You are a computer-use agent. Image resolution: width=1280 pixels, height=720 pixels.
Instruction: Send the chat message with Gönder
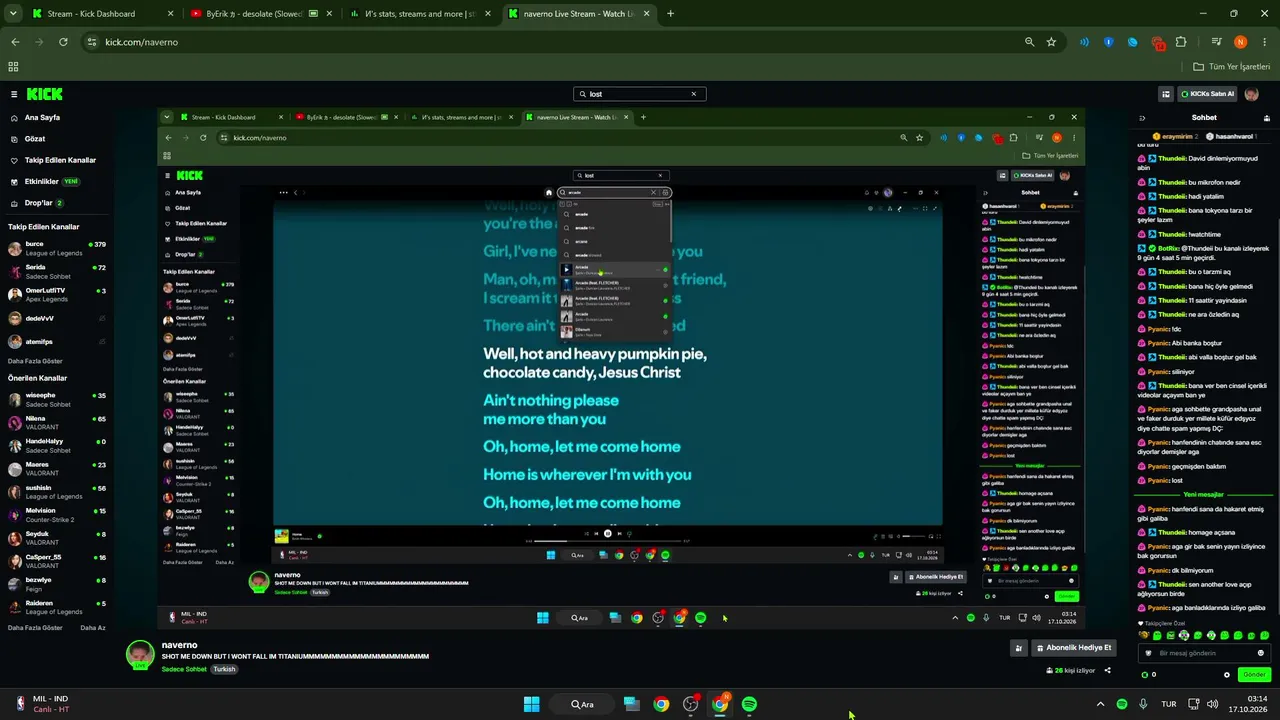pos(1254,675)
